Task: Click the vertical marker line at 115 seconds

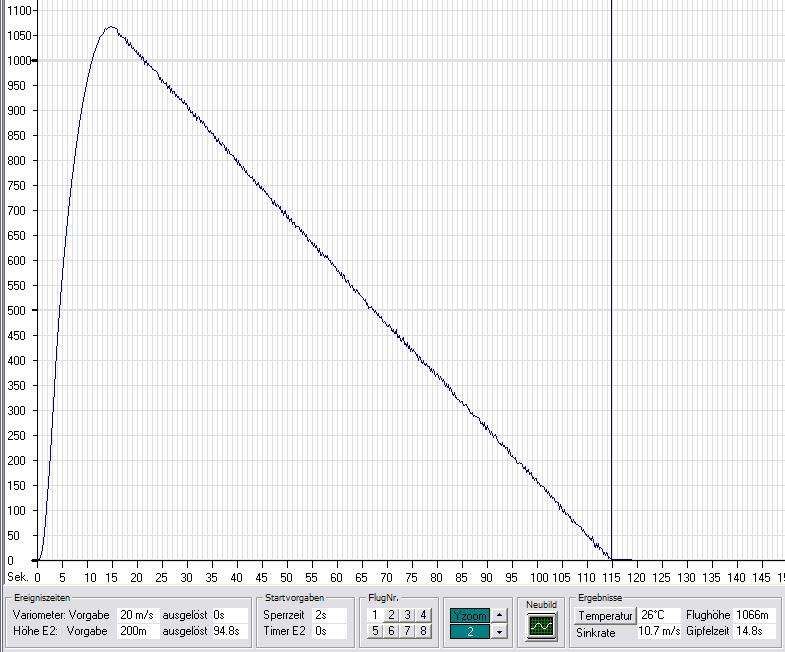Action: (x=611, y=280)
